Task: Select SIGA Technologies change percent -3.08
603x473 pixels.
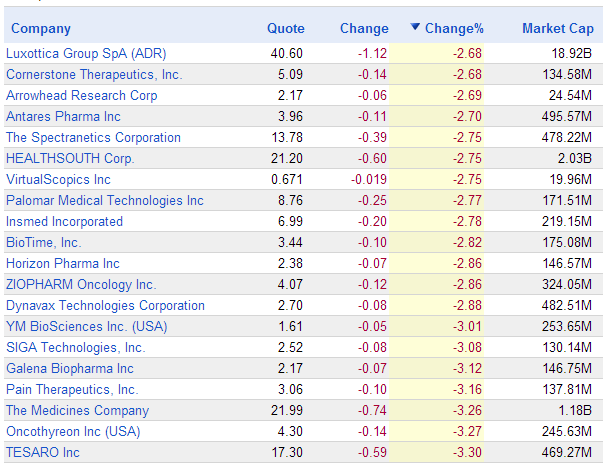Action: point(467,348)
